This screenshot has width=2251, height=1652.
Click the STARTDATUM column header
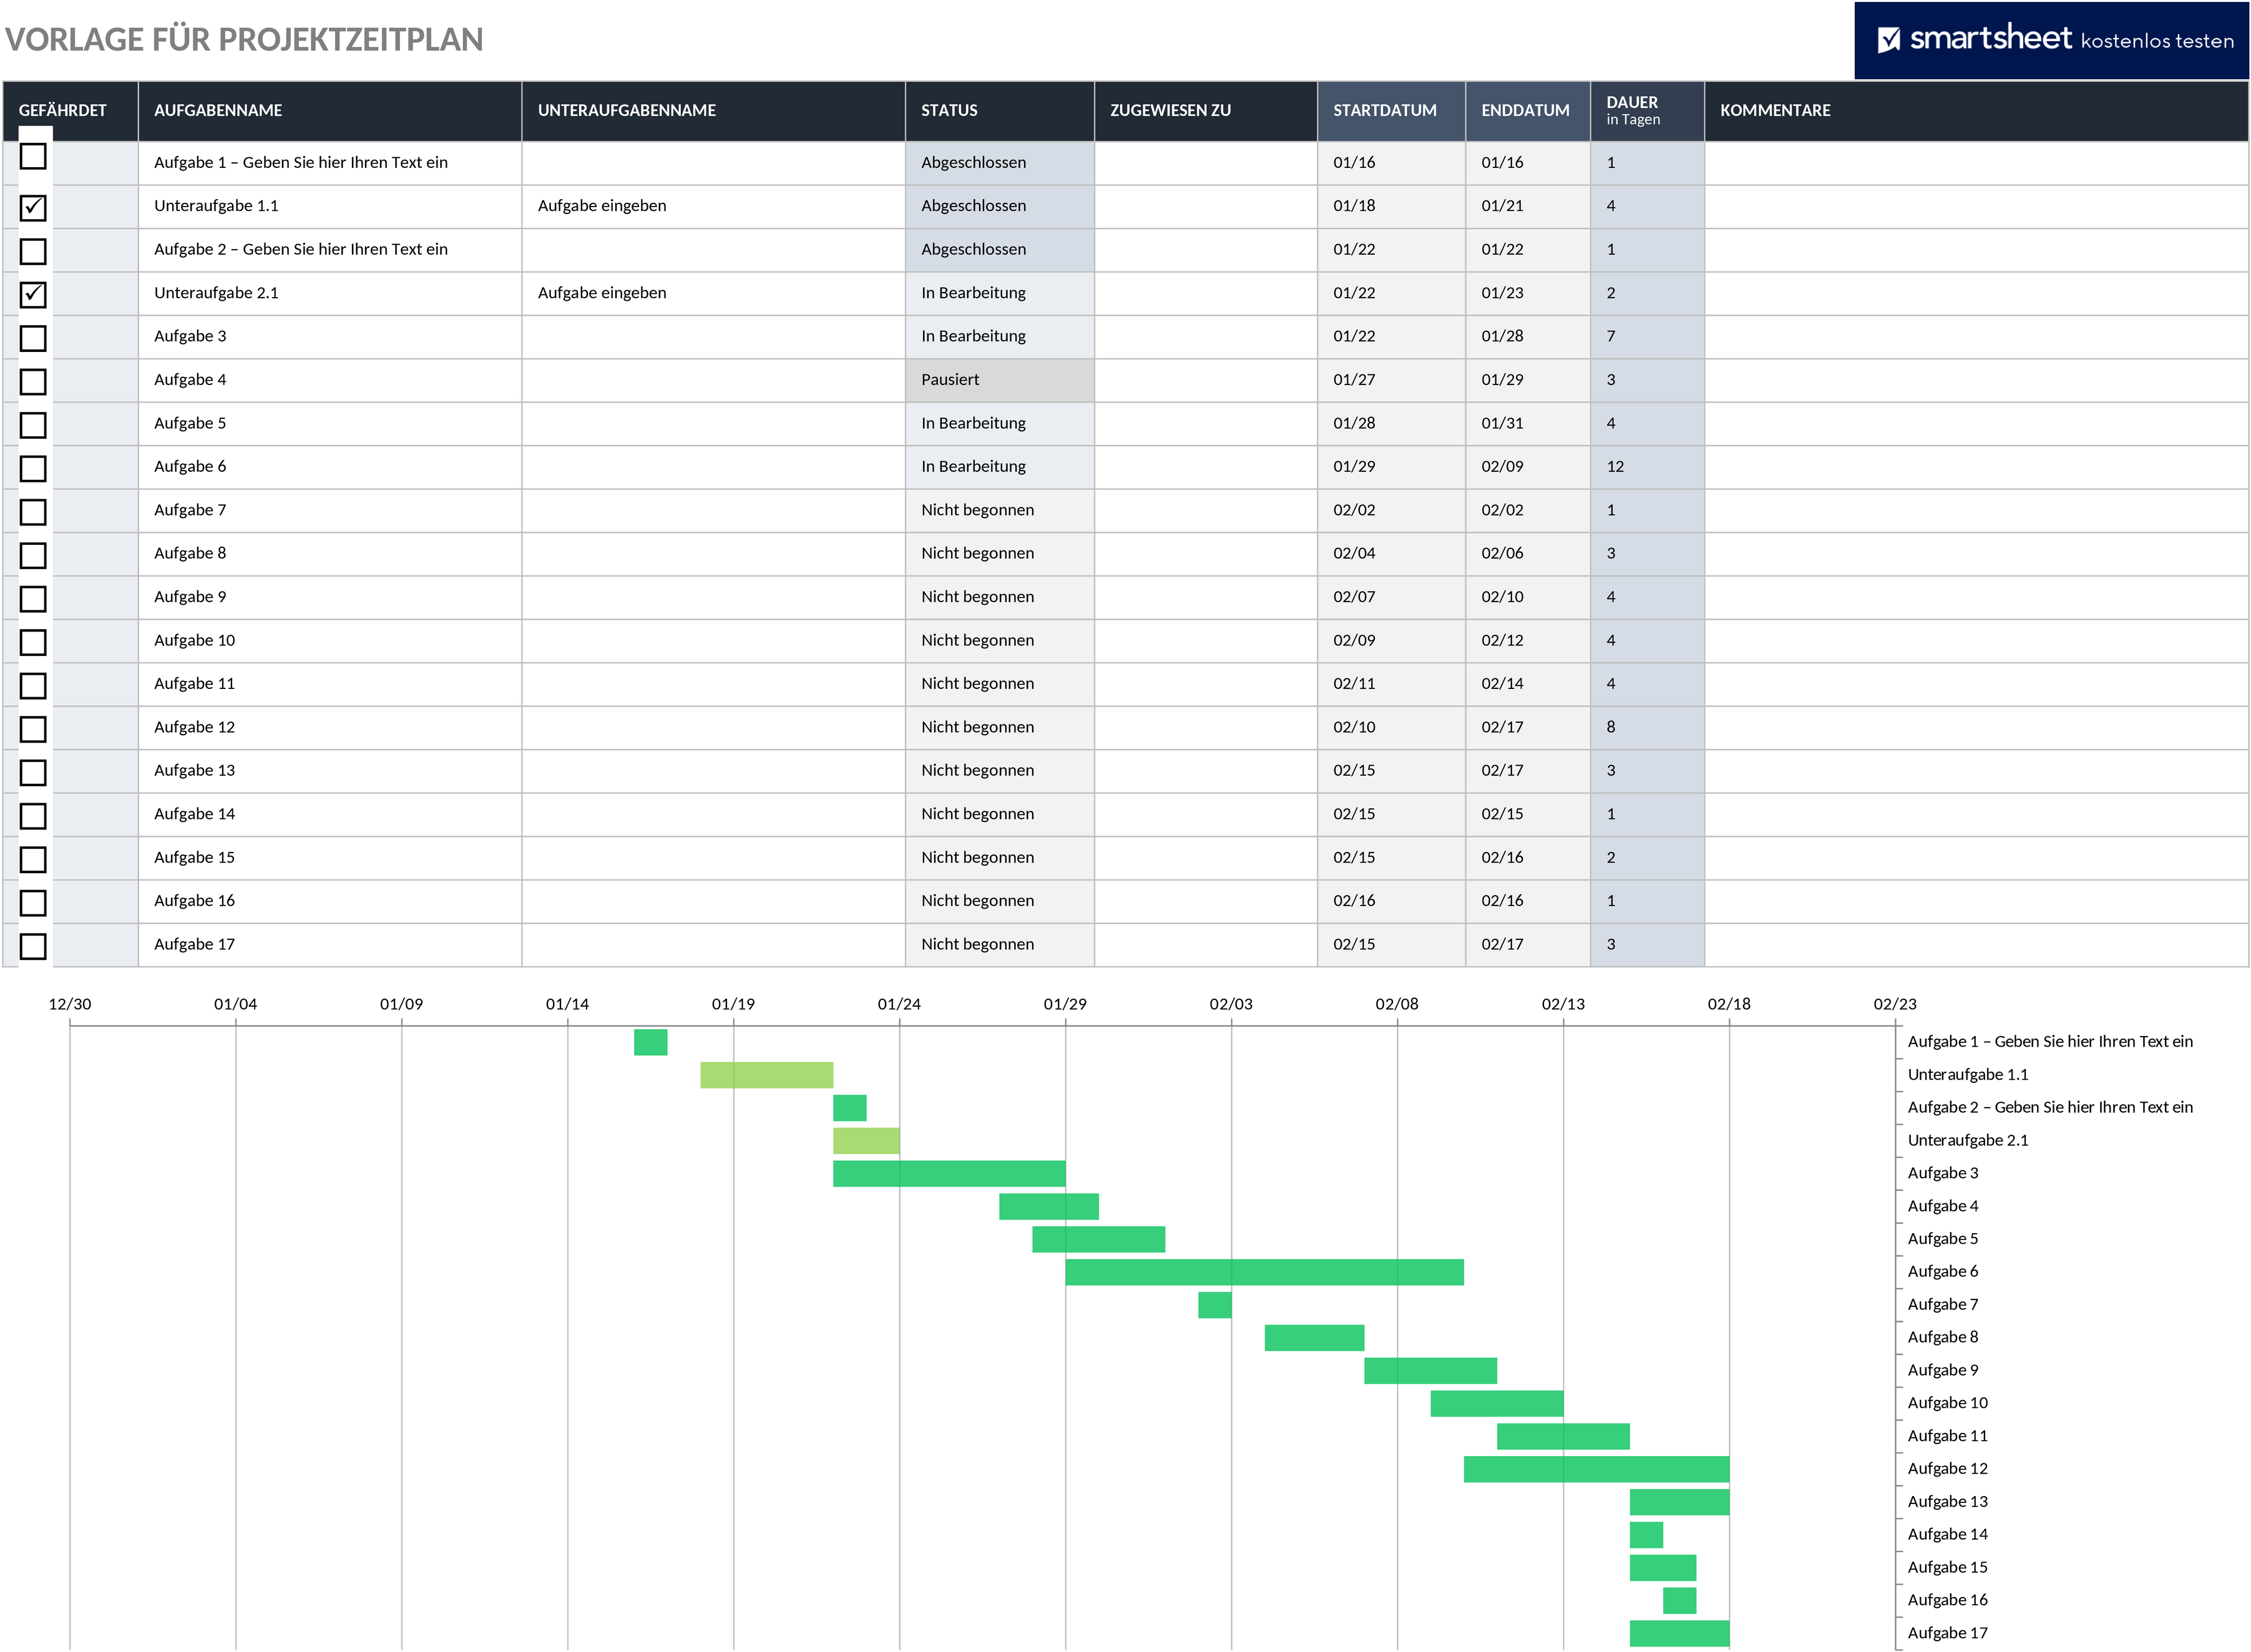point(1391,111)
